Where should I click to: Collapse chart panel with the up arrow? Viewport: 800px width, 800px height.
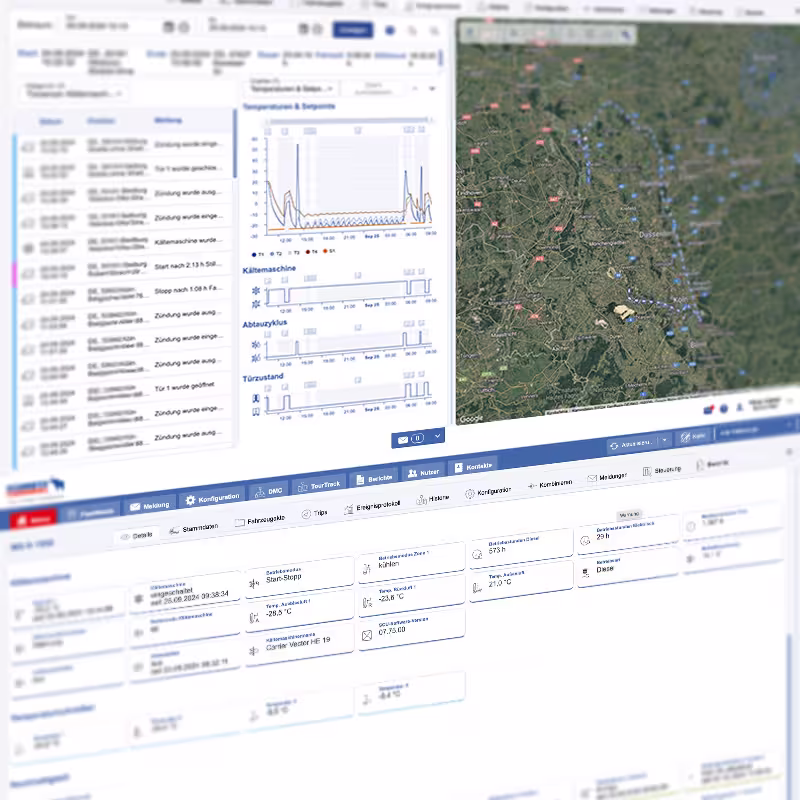pos(415,88)
